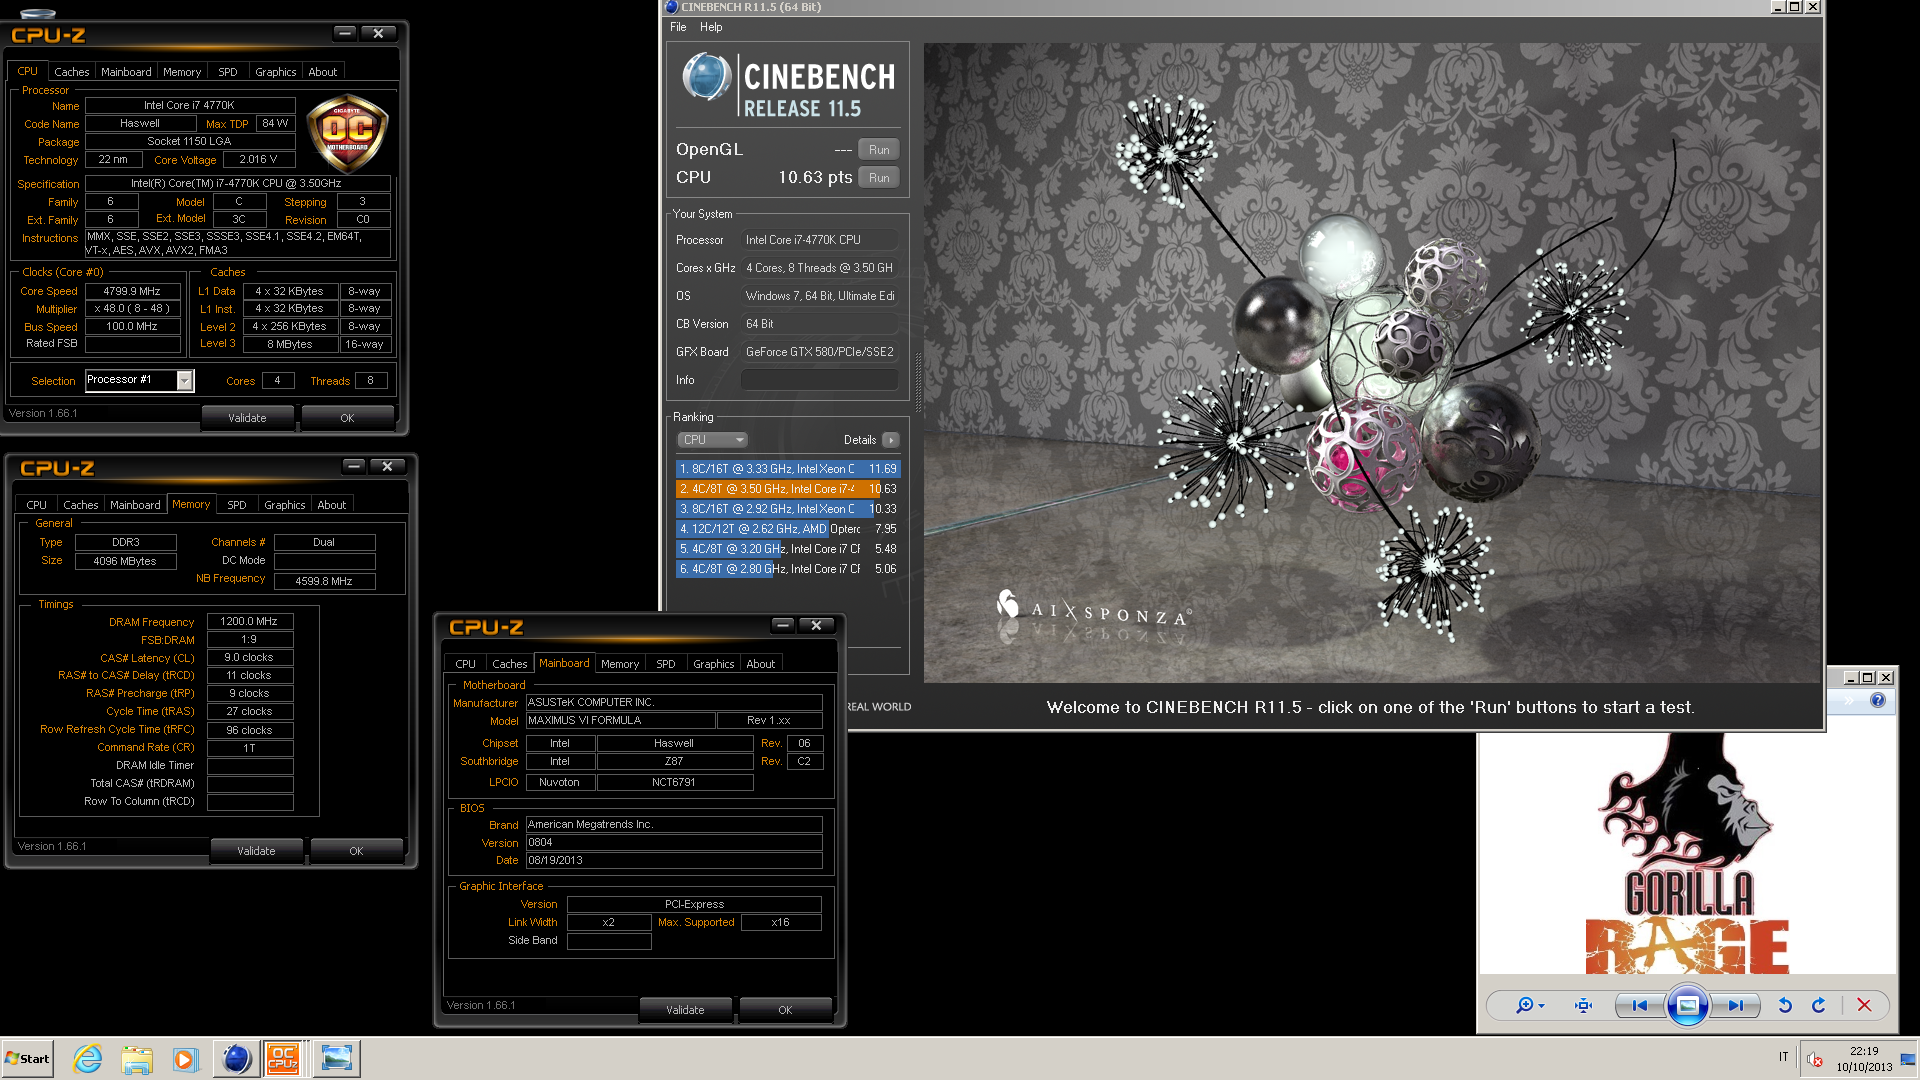This screenshot has height=1080, width=1920.
Task: Select CPU tab in memory CPU-Z window
Action: coord(36,505)
